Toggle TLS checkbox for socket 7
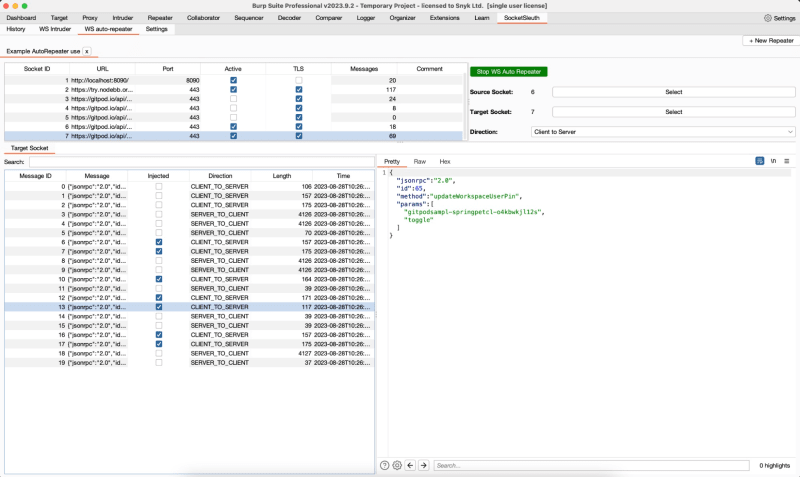The width and height of the screenshot is (800, 477). 298,136
